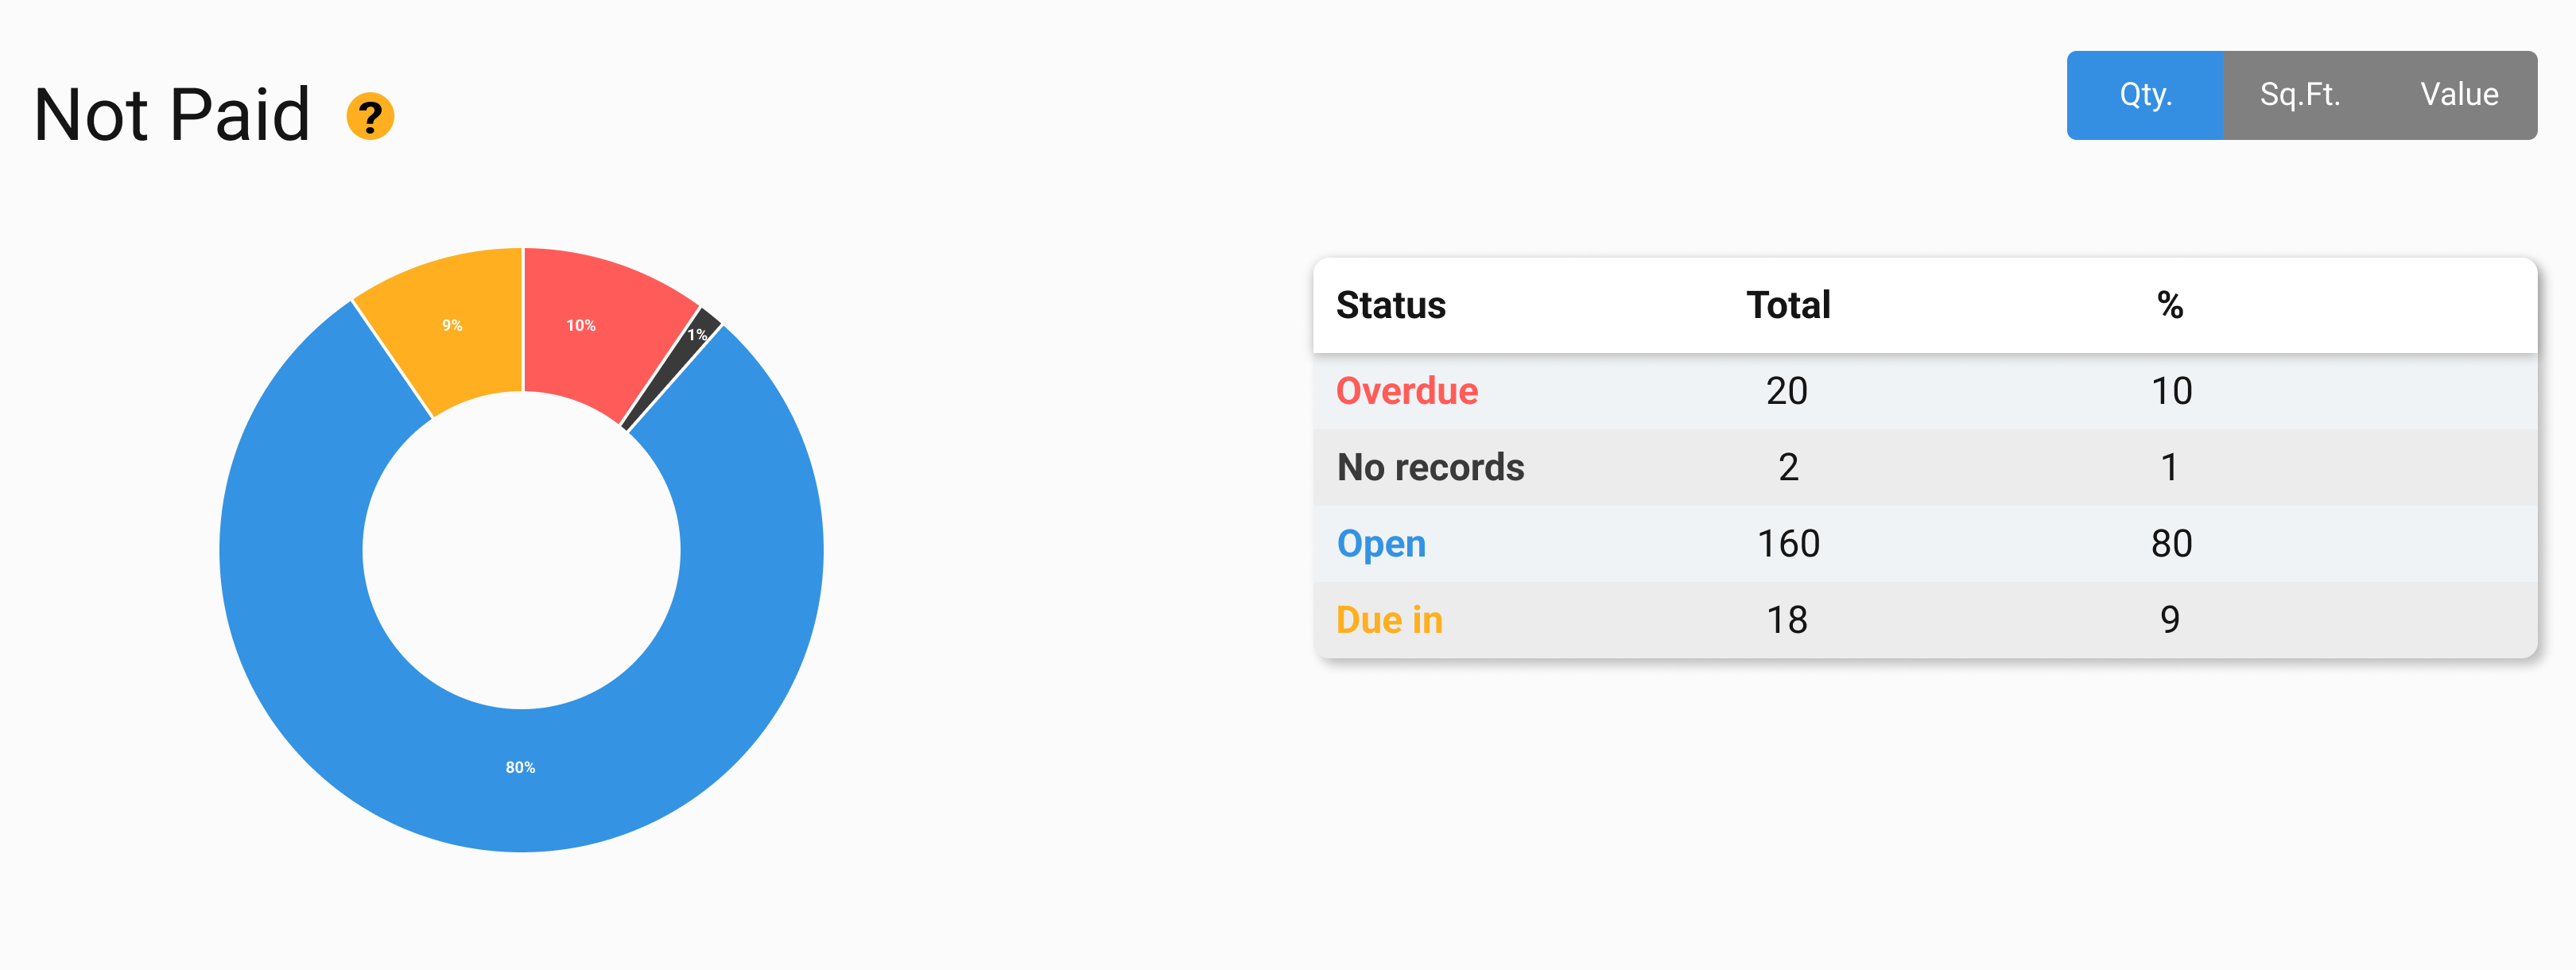Image resolution: width=2576 pixels, height=970 pixels.
Task: Switch to the Value view
Action: click(2459, 95)
